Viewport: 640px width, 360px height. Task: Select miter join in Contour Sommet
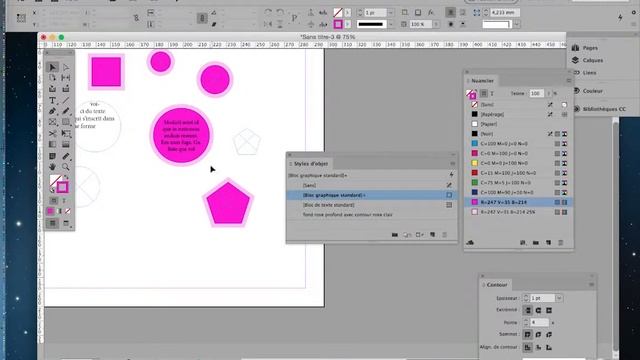528,335
